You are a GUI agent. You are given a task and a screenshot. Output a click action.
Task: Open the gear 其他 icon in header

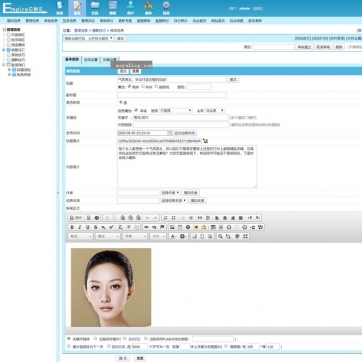tap(166, 8)
